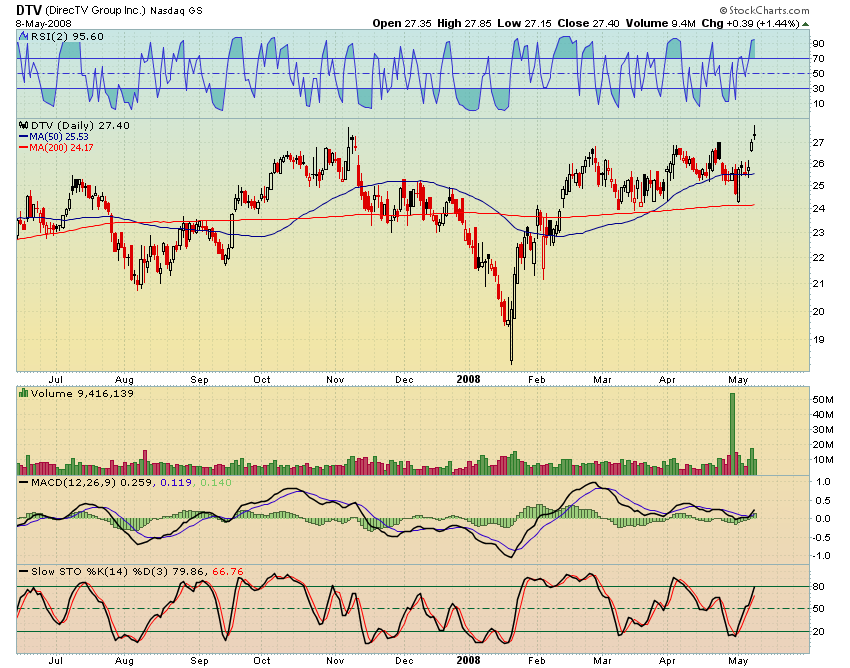This screenshot has height=668, width=850.
Task: Select the blue MA(50) legend line swatch
Action: click(x=23, y=137)
